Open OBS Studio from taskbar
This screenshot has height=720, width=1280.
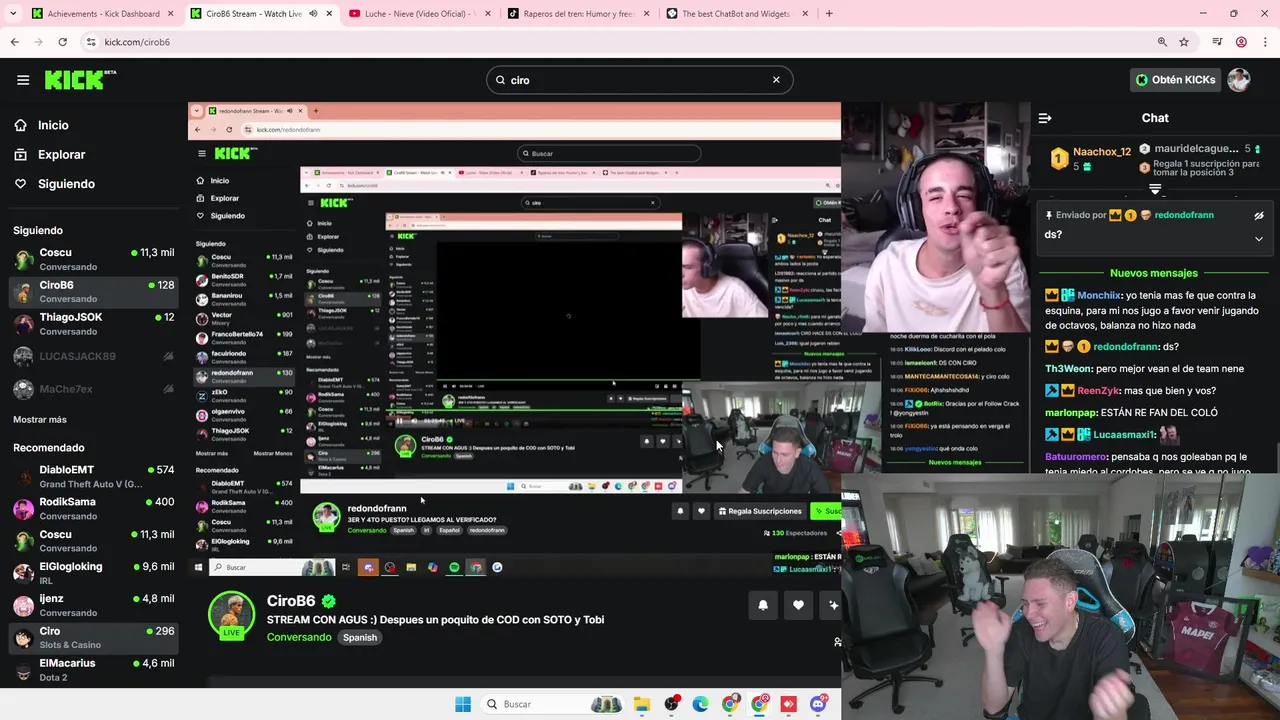pyautogui.click(x=671, y=704)
